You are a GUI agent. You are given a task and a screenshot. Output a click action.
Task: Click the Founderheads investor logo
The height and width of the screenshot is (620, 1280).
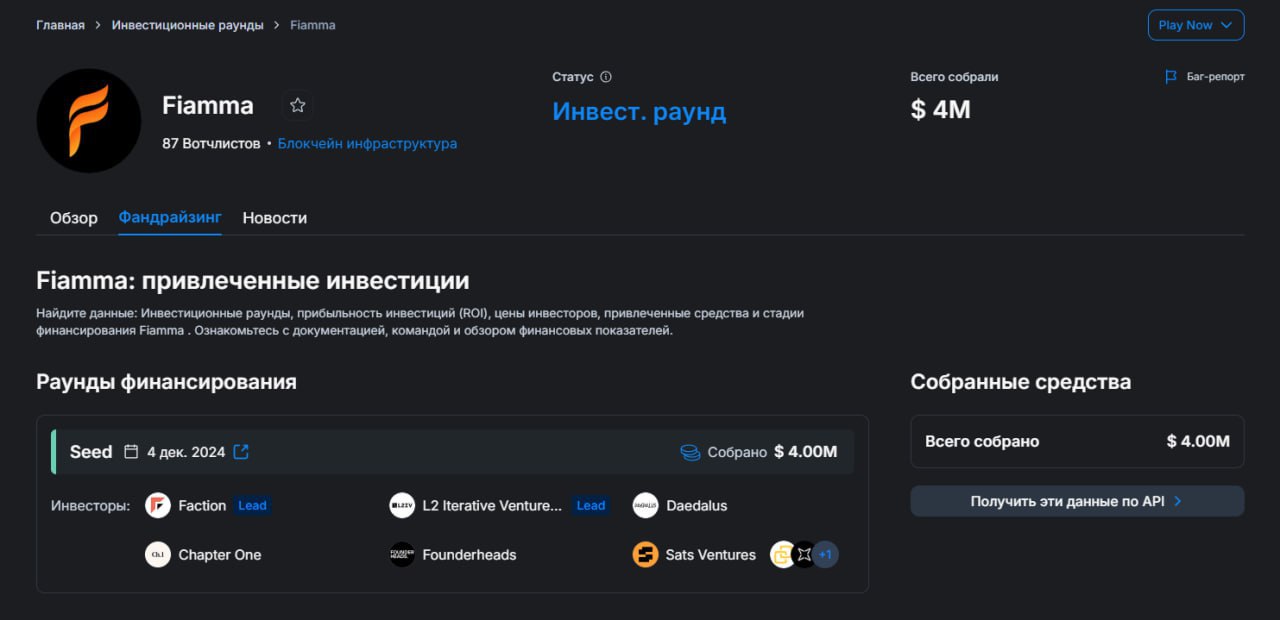[x=402, y=554]
